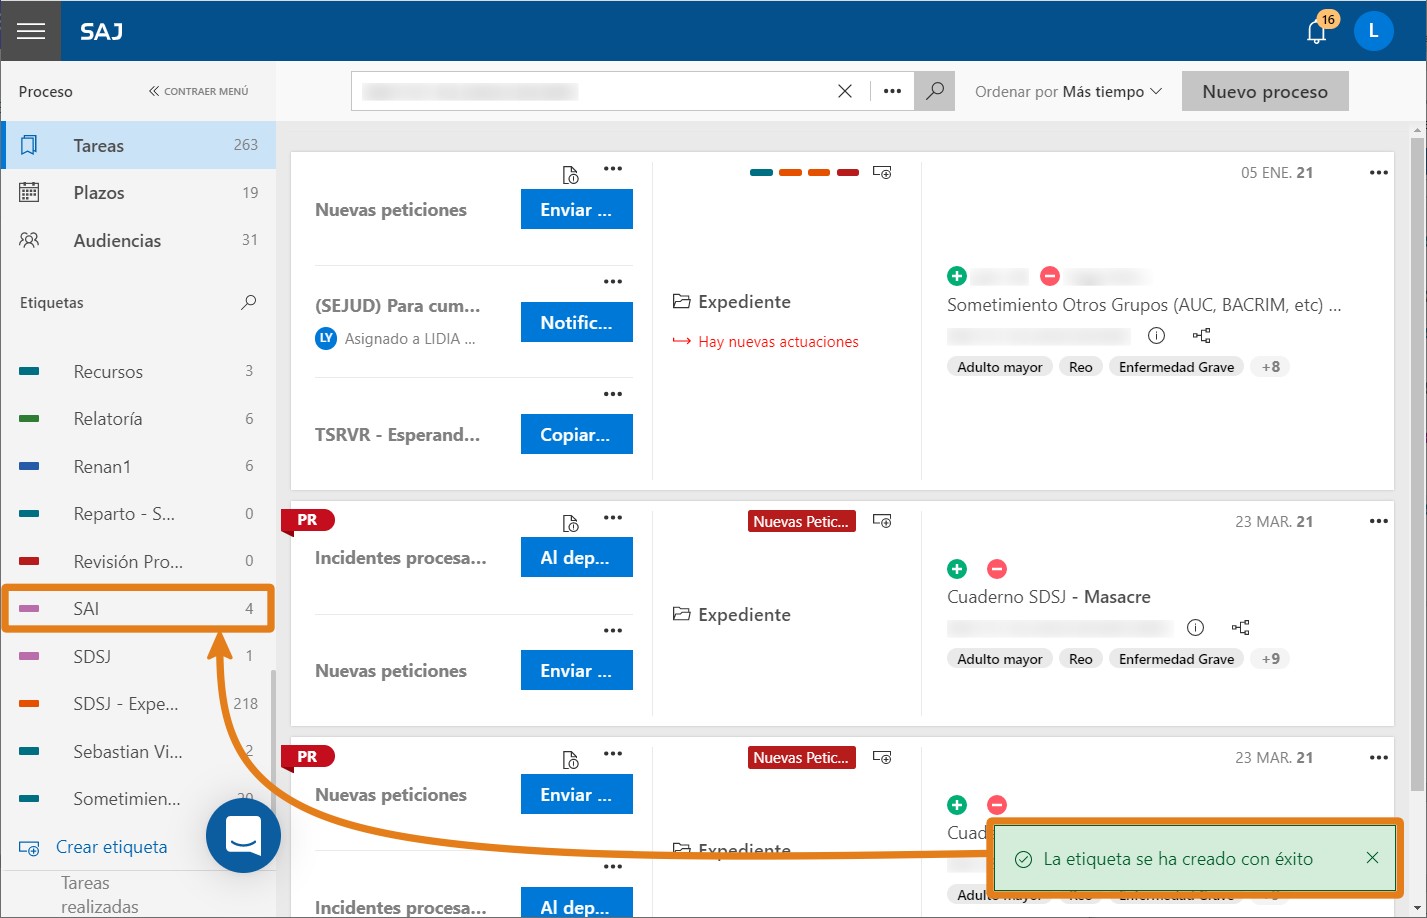Click the Hay nuevas actuaciones notice
This screenshot has width=1427, height=918.
[765, 342]
